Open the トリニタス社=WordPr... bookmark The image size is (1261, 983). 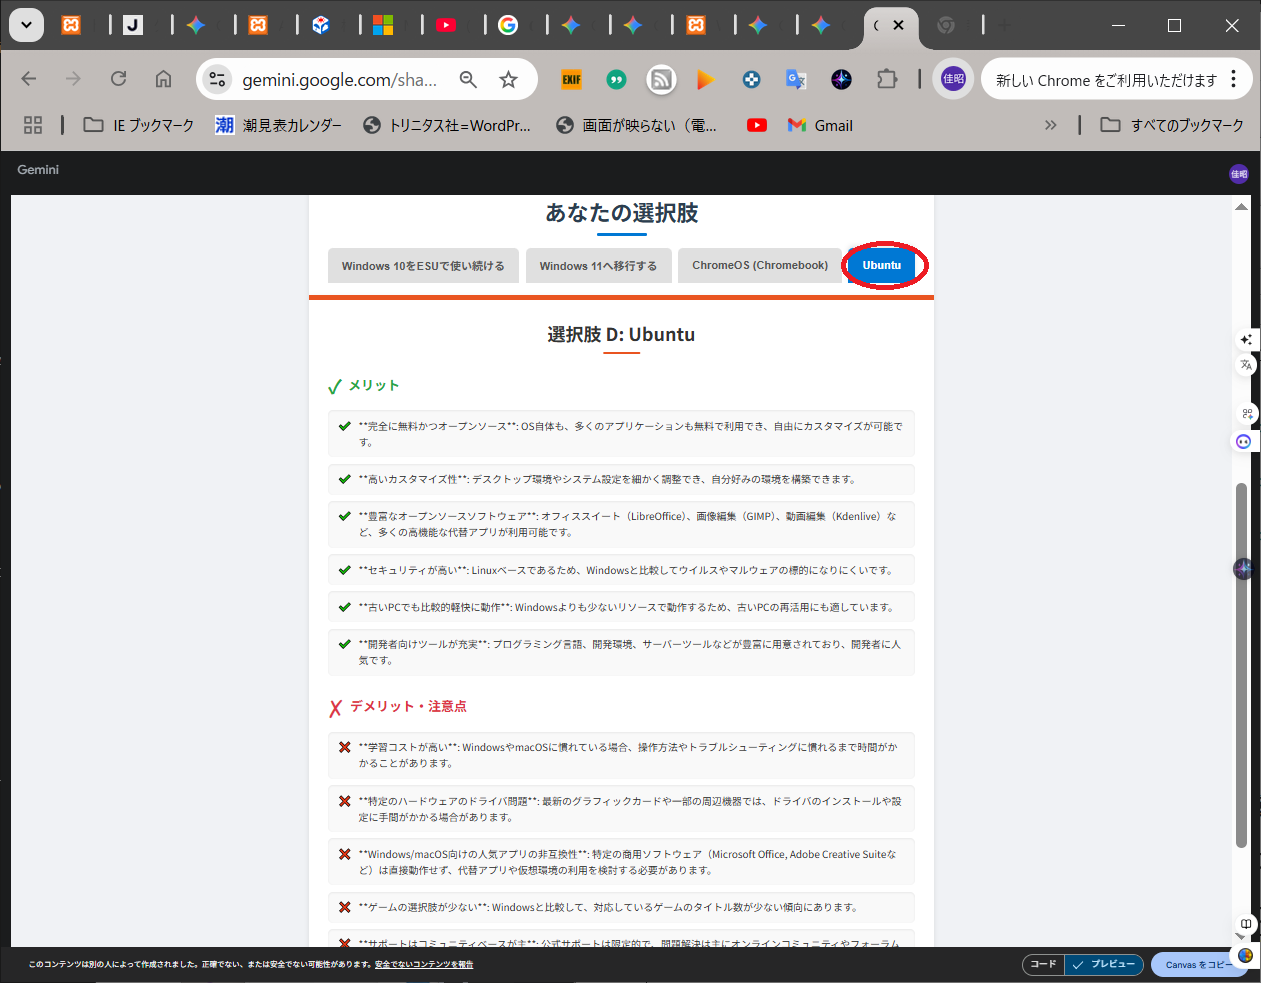tap(447, 125)
